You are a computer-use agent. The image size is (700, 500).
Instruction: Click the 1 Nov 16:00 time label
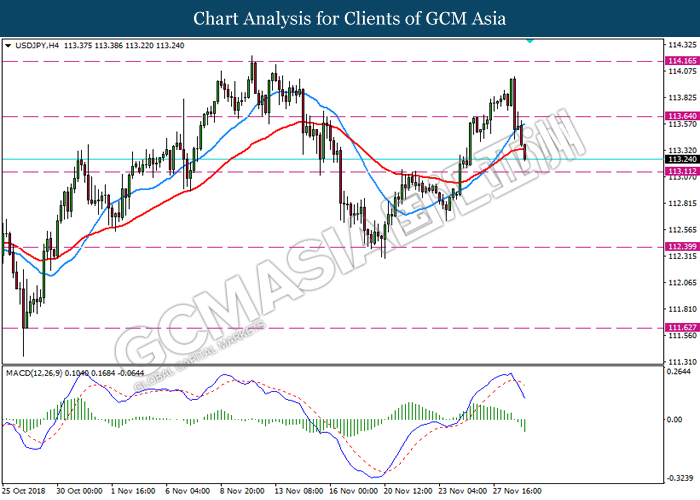click(133, 491)
